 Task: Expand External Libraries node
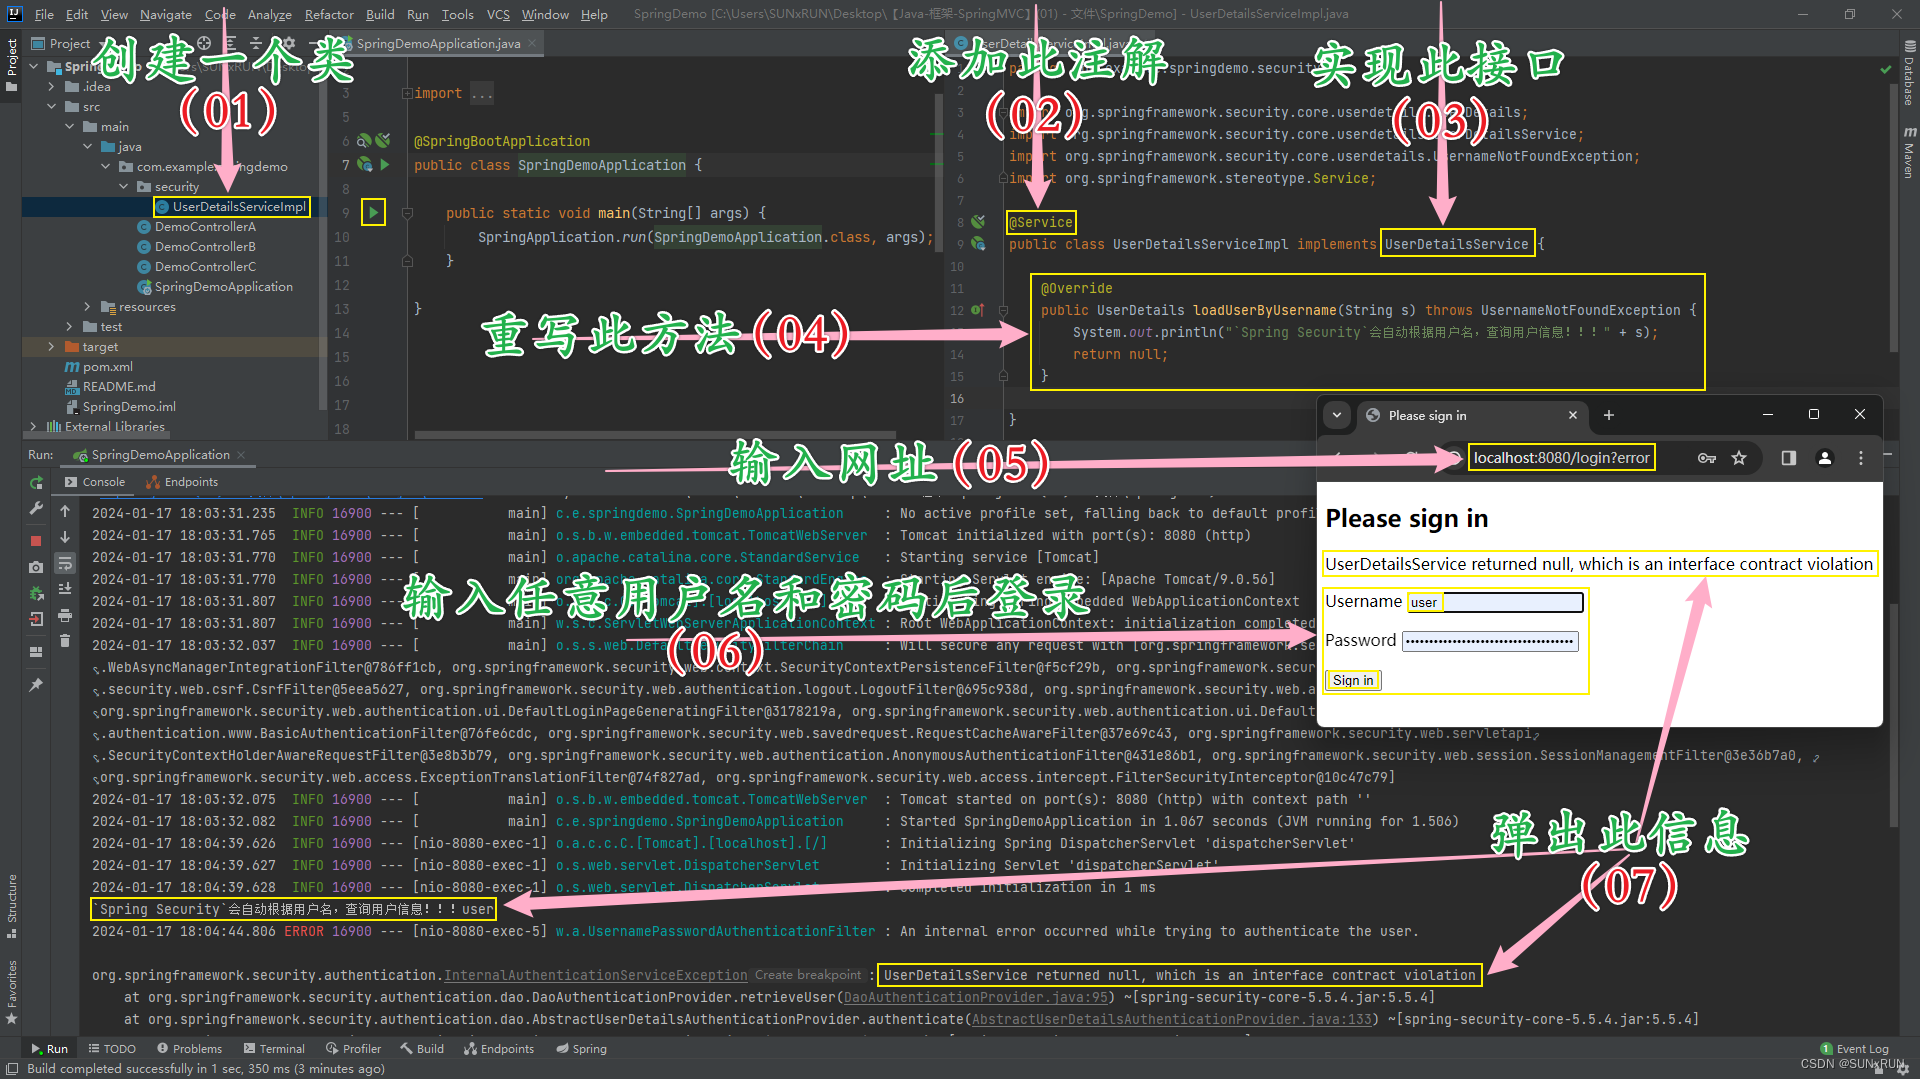(34, 427)
